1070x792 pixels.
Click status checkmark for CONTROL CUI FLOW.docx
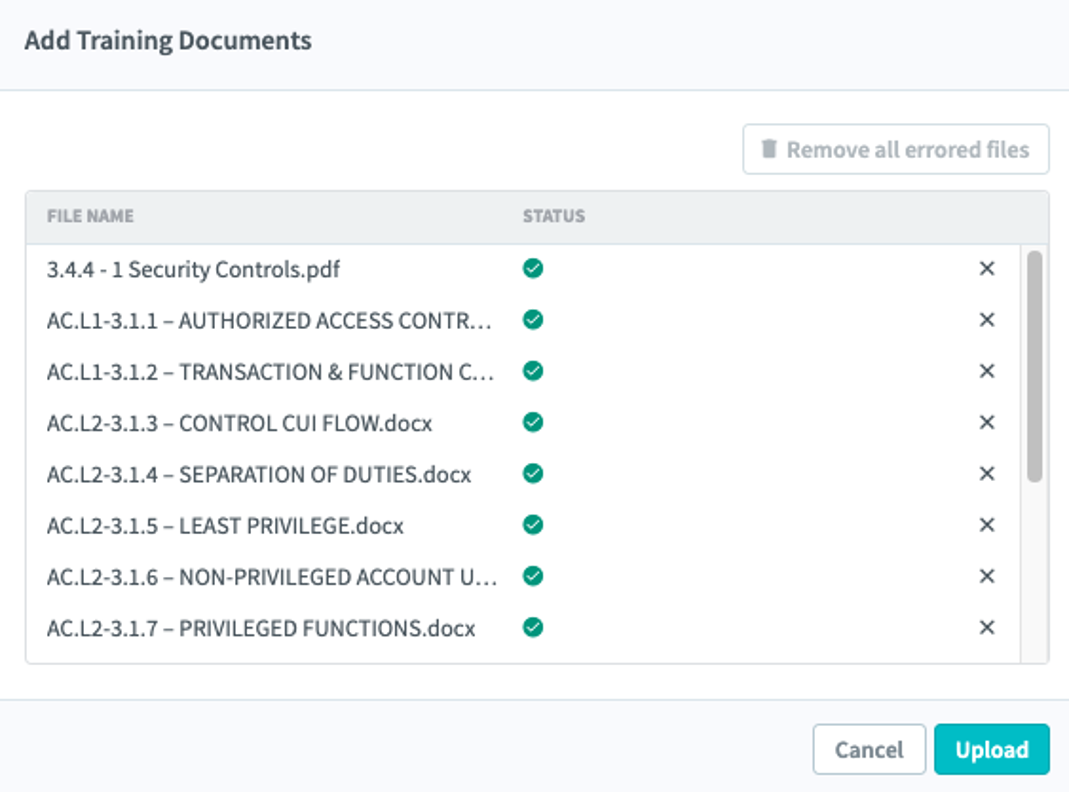point(533,423)
